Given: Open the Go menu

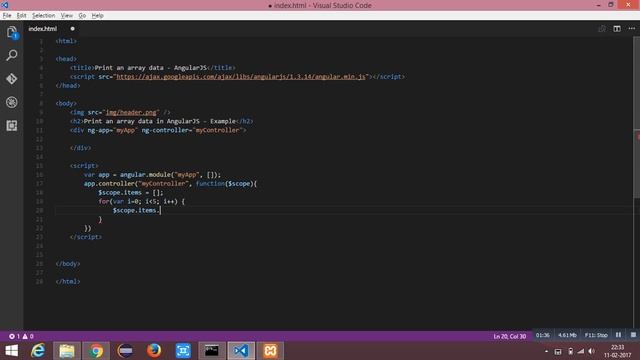Looking at the screenshot, I should (x=82, y=16).
